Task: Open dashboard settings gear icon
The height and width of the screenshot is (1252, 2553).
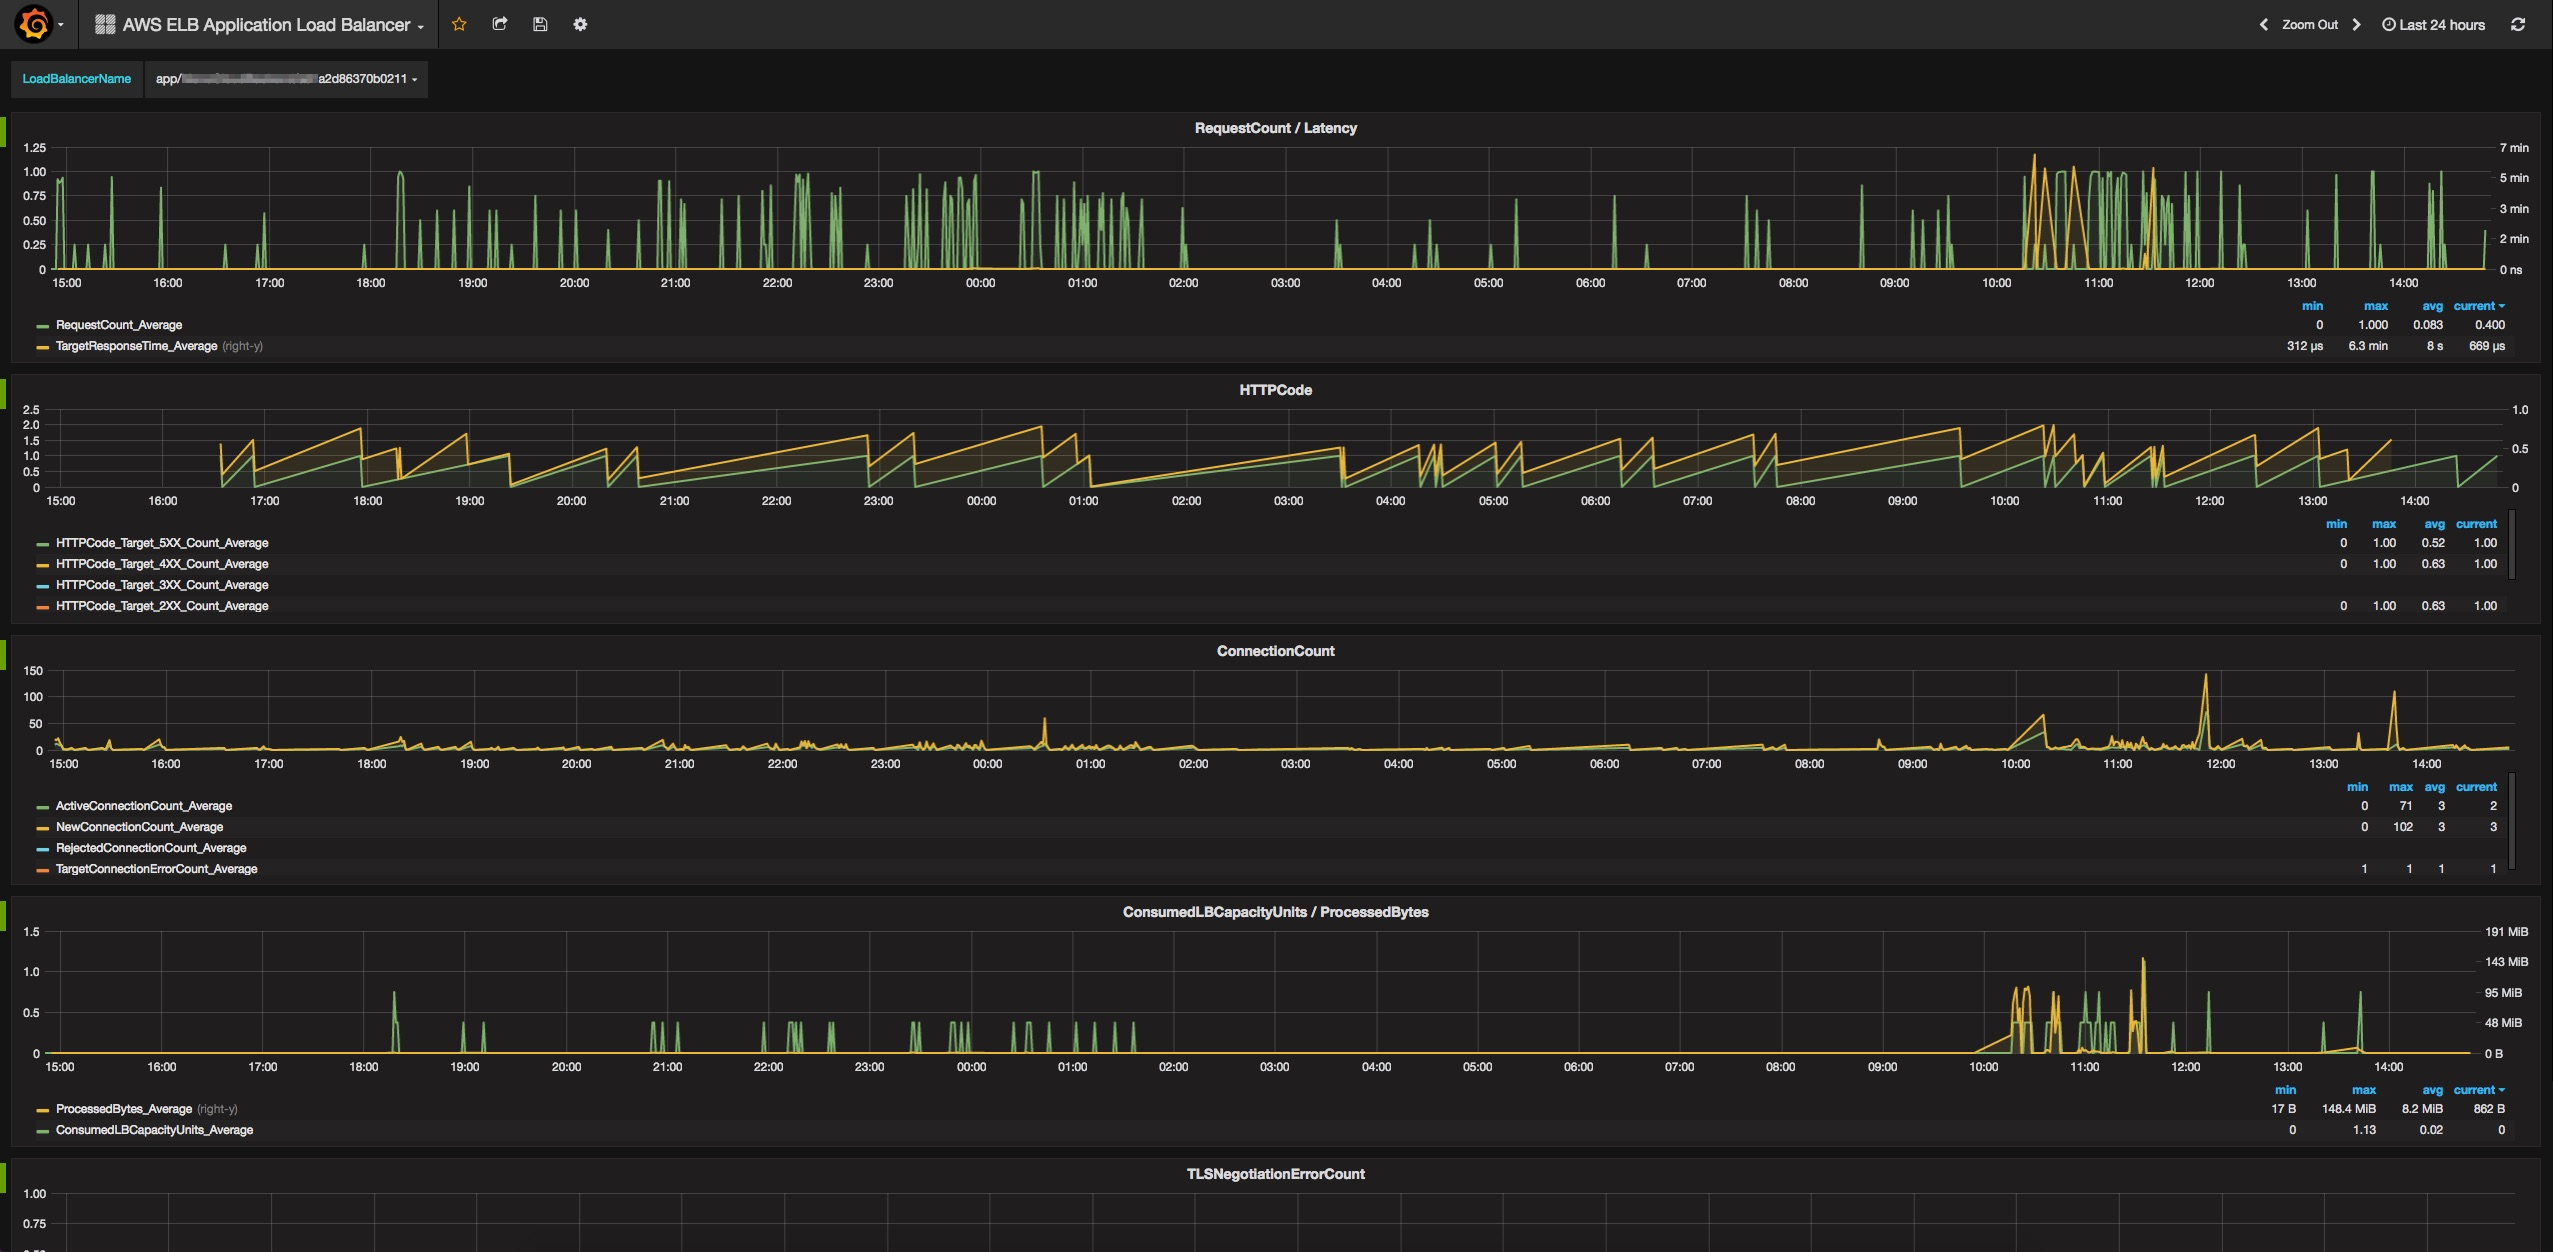Action: click(x=580, y=24)
